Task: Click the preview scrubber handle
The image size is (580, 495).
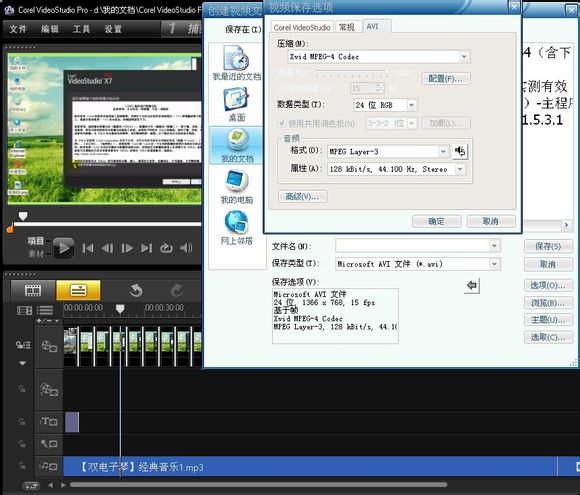Action: tap(23, 216)
